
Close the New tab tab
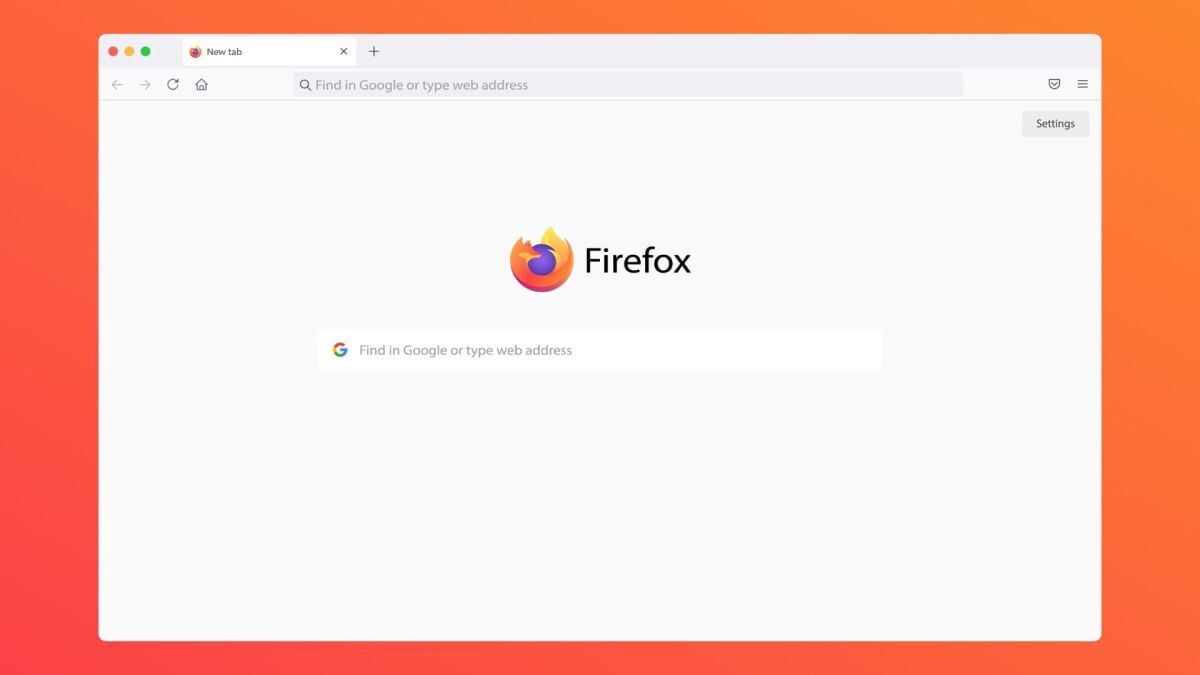(343, 51)
